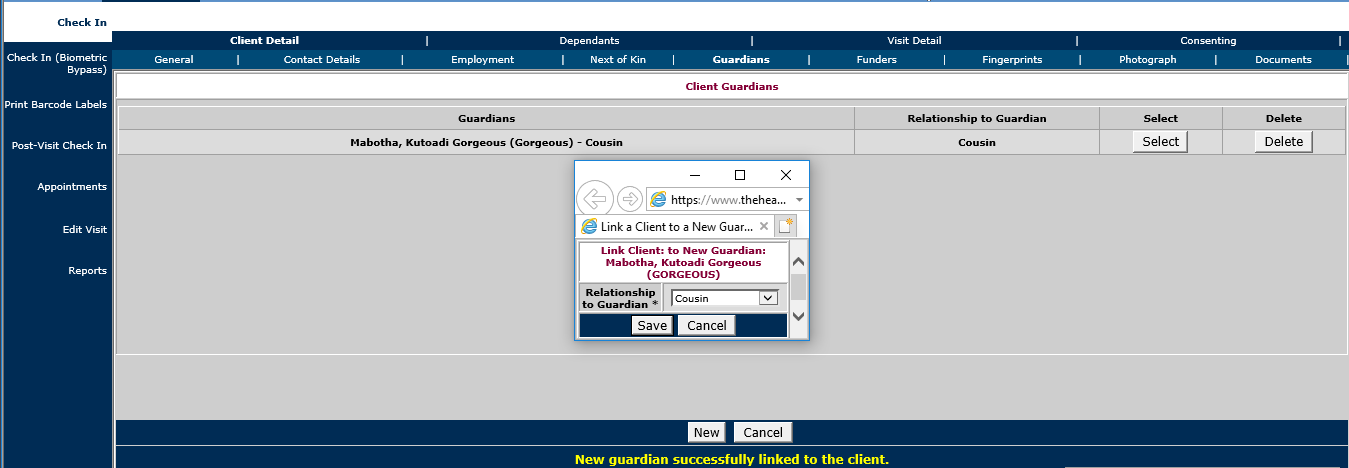Switch to the Employment sub-tab
This screenshot has width=1349, height=468.
482,60
